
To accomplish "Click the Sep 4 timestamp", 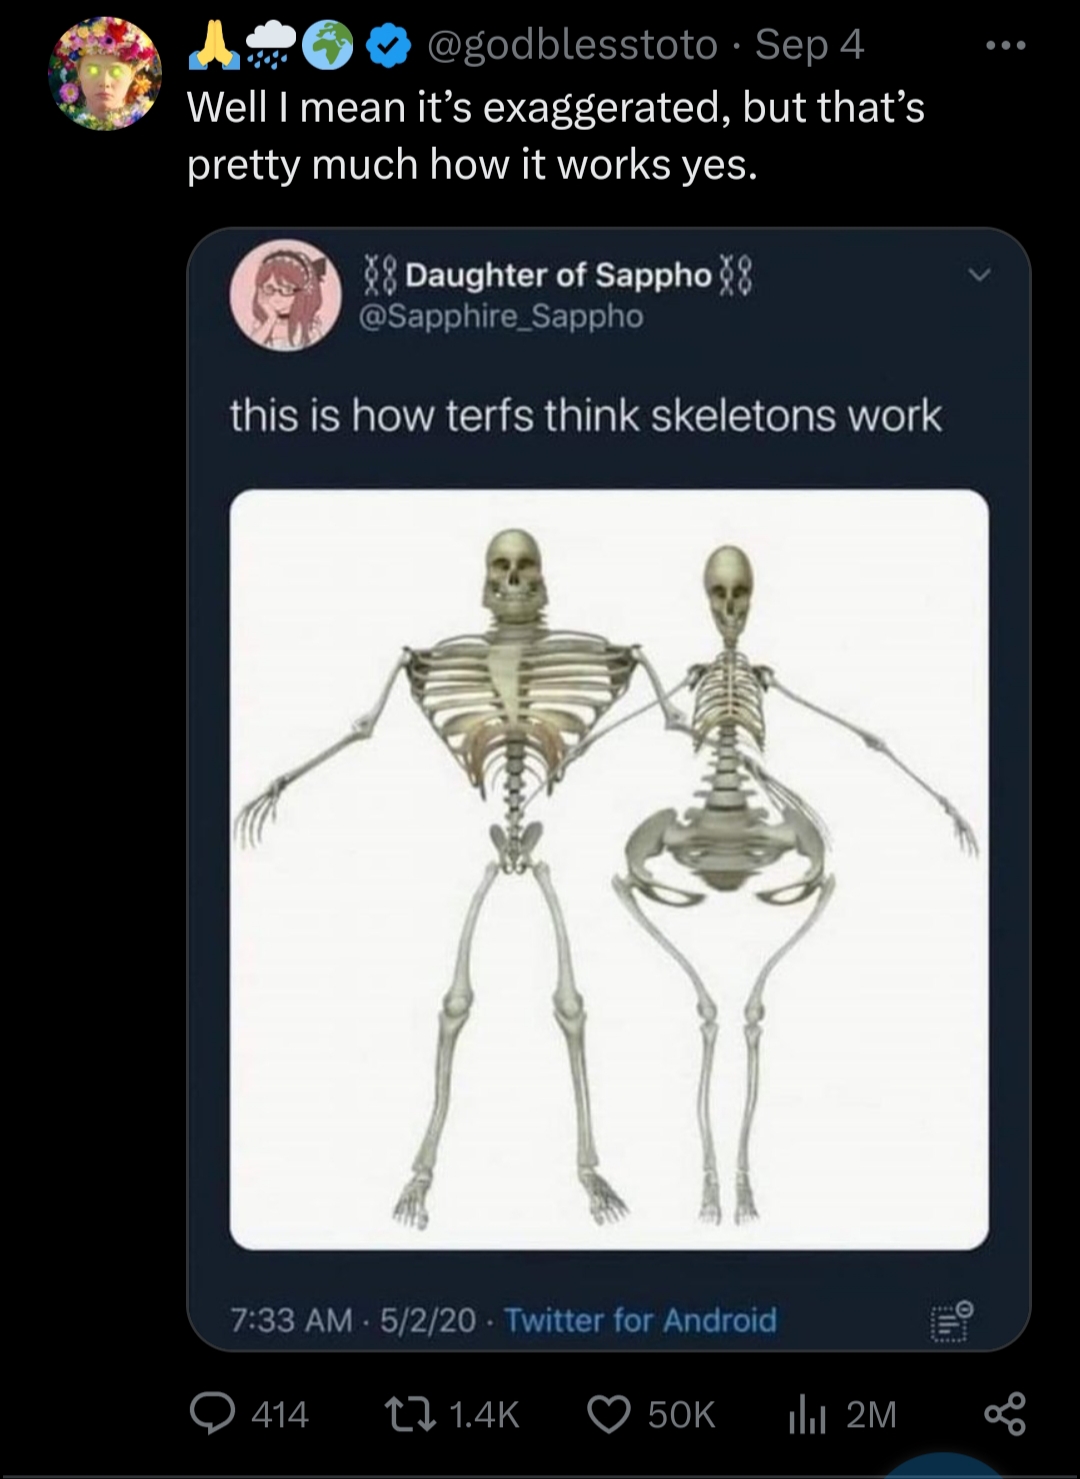I will coord(809,45).
